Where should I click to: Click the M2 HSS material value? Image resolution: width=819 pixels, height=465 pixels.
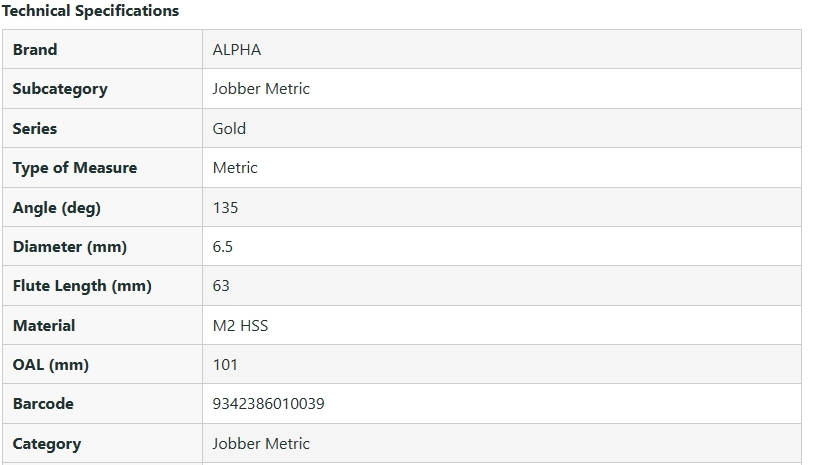tap(240, 325)
